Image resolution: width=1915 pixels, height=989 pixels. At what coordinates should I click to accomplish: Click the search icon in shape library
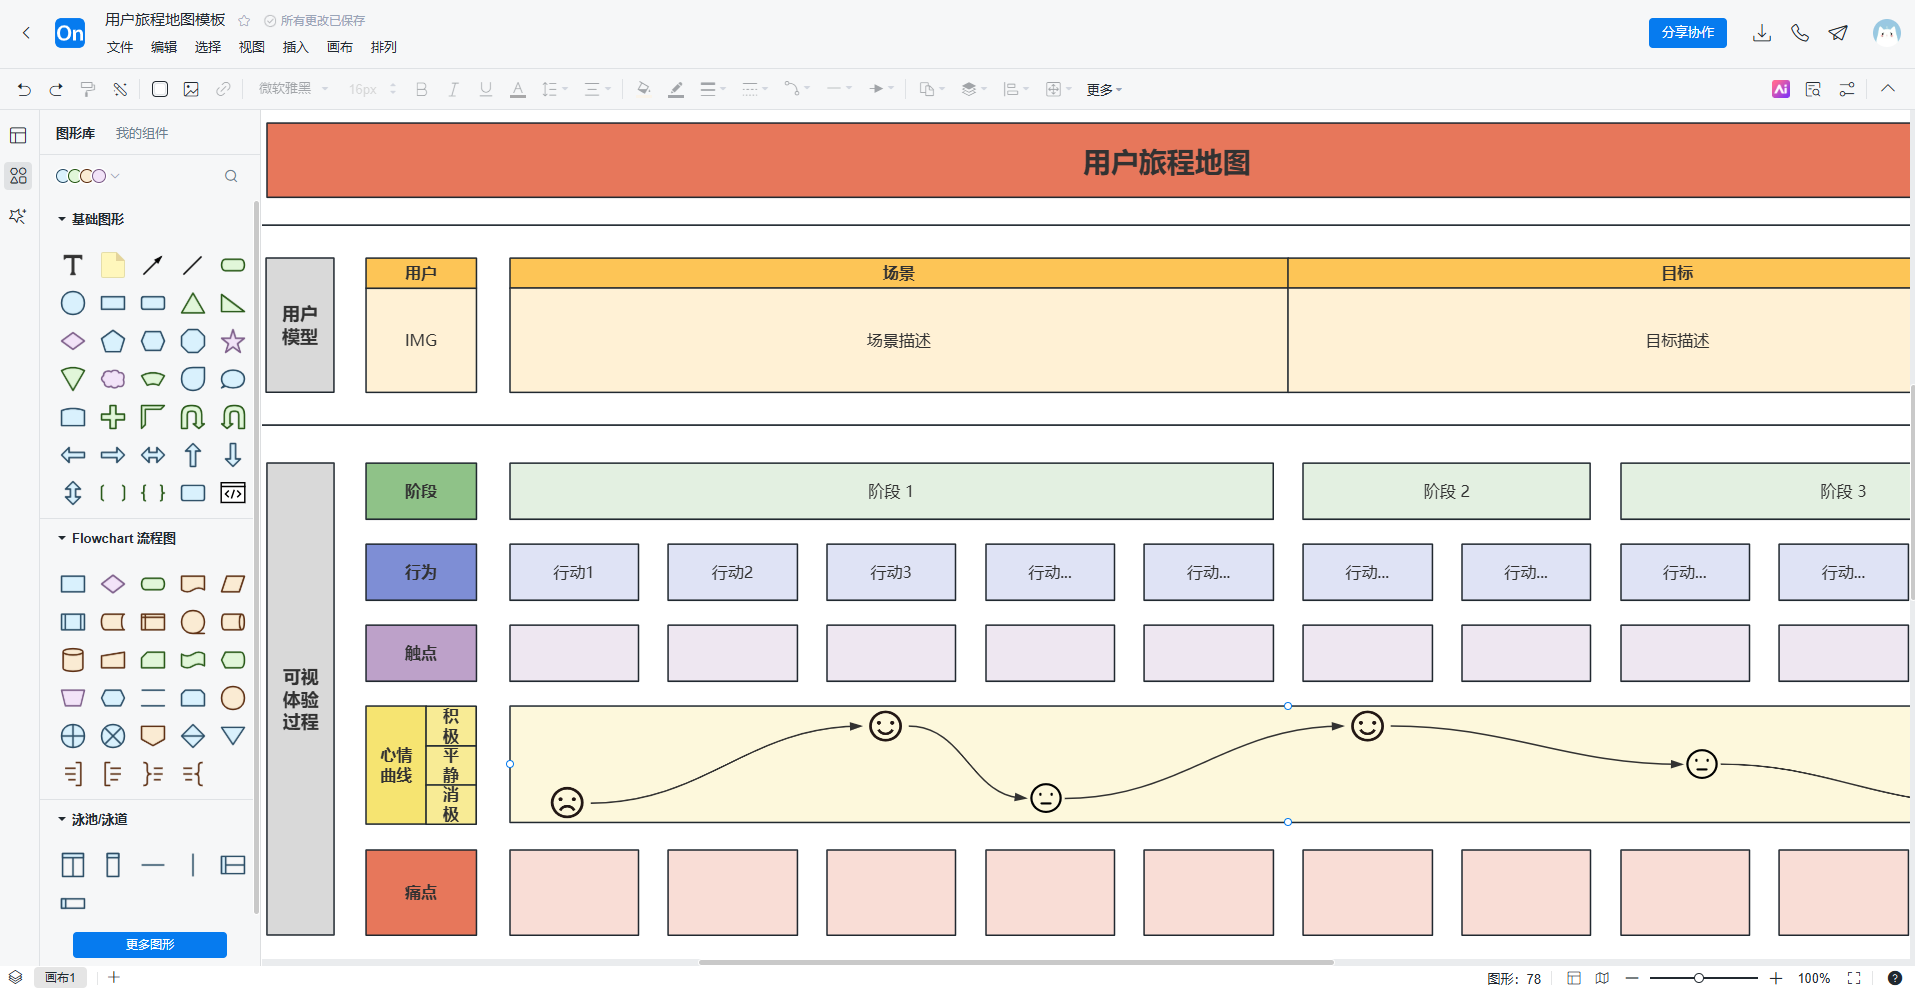coord(231,176)
